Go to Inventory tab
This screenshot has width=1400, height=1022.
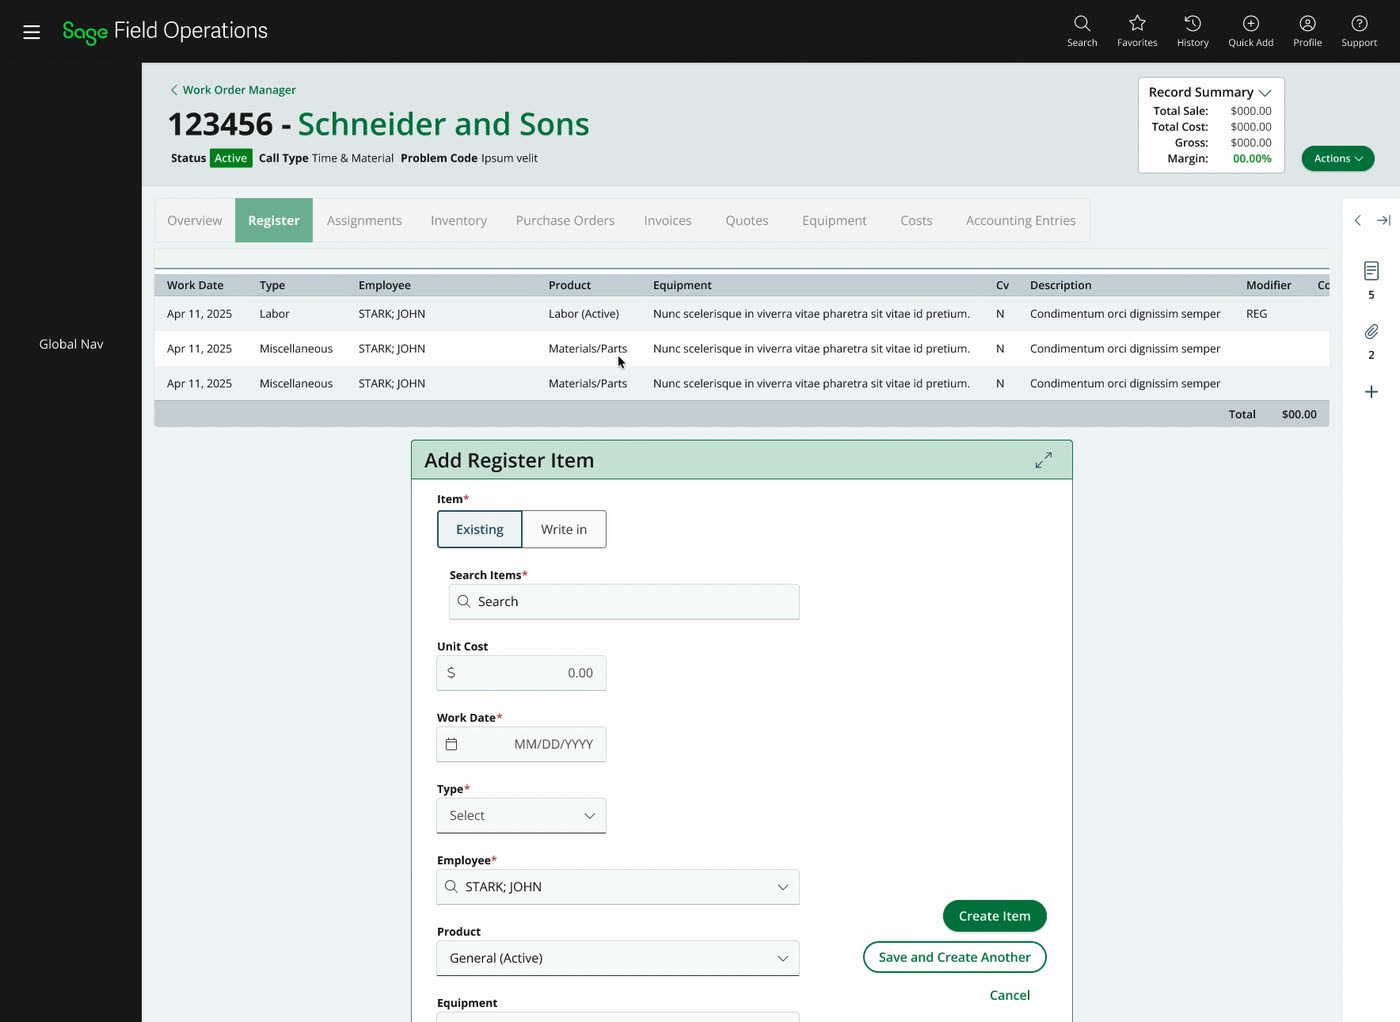tap(459, 220)
